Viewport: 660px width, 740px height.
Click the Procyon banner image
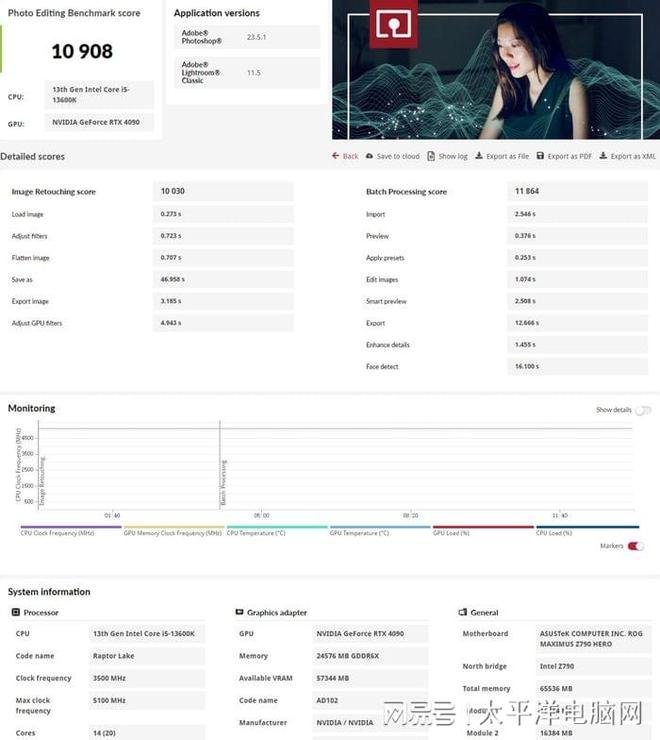click(495, 70)
